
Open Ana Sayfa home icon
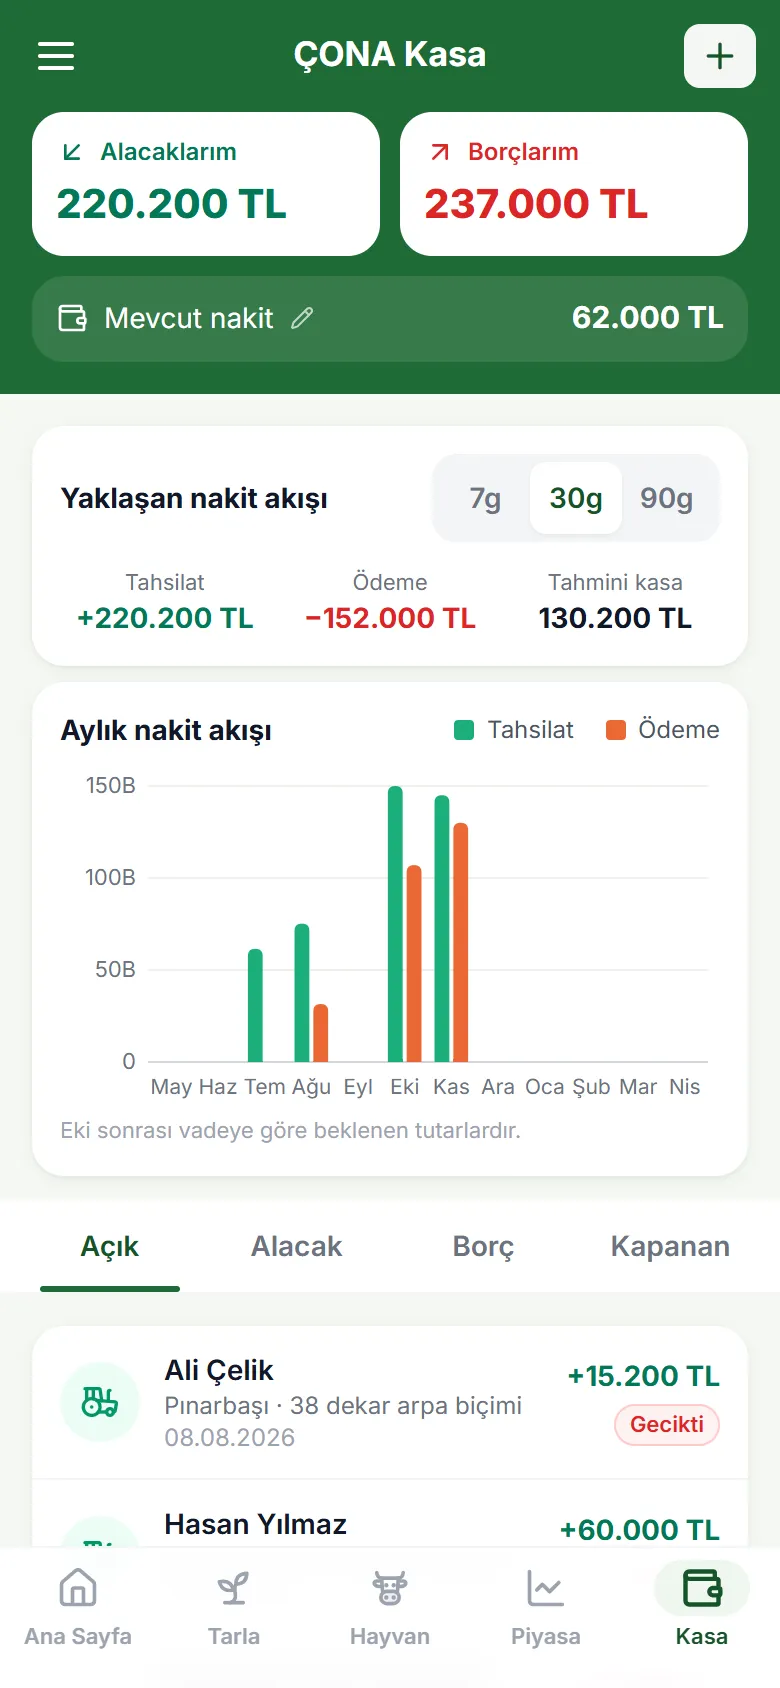[78, 1587]
